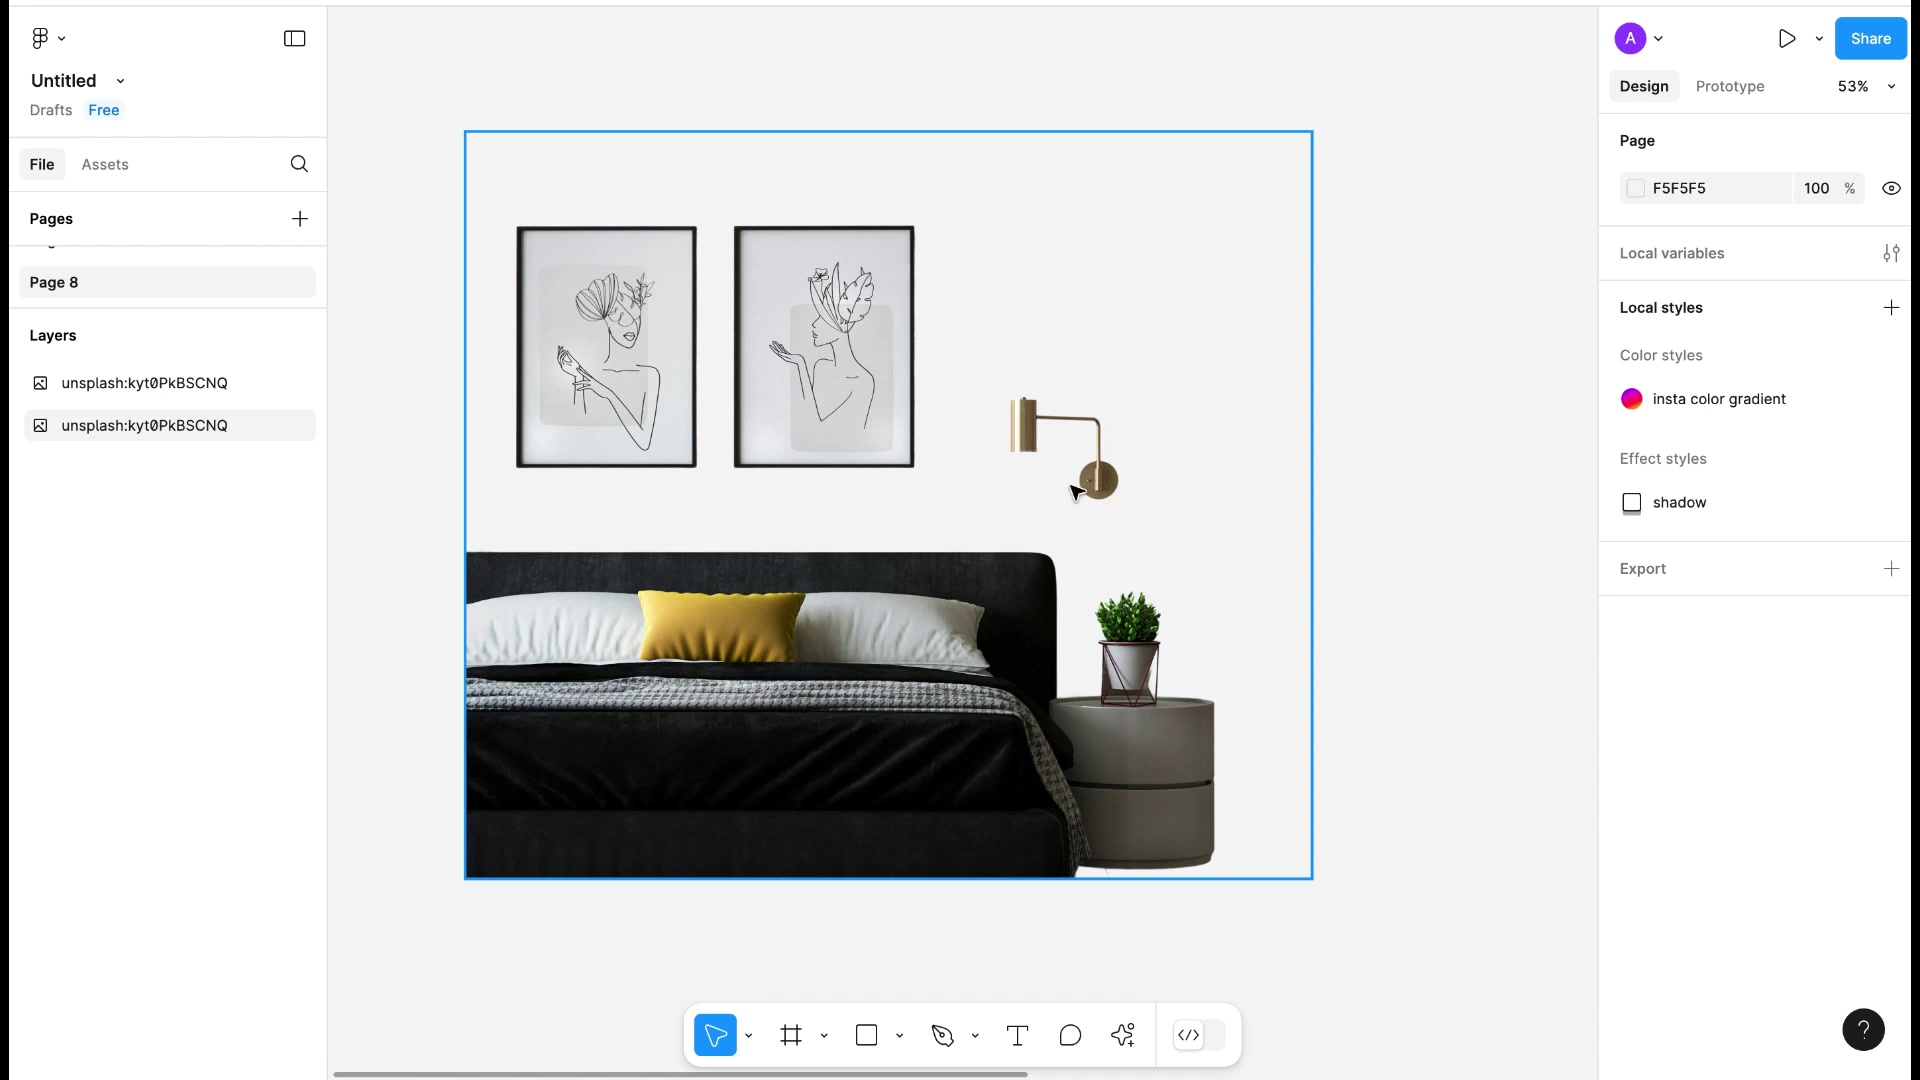Click the yellow pillow in bed image
The height and width of the screenshot is (1080, 1920).
pyautogui.click(x=721, y=625)
